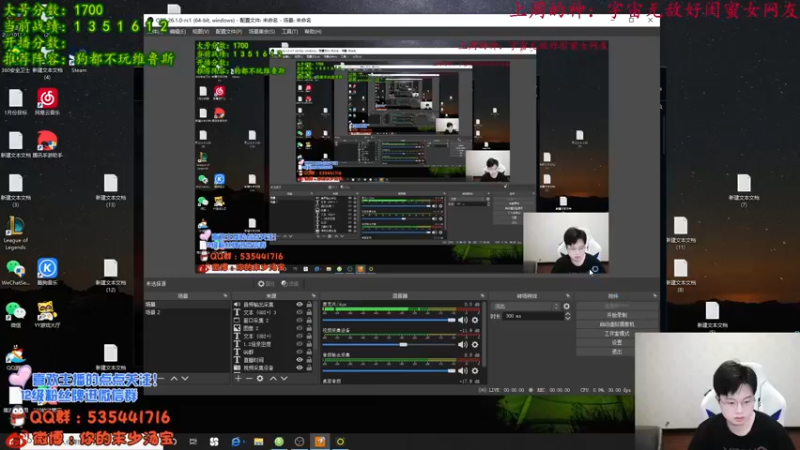Pop out the 控件 dock panel icon
The image size is (800, 450).
click(655, 296)
